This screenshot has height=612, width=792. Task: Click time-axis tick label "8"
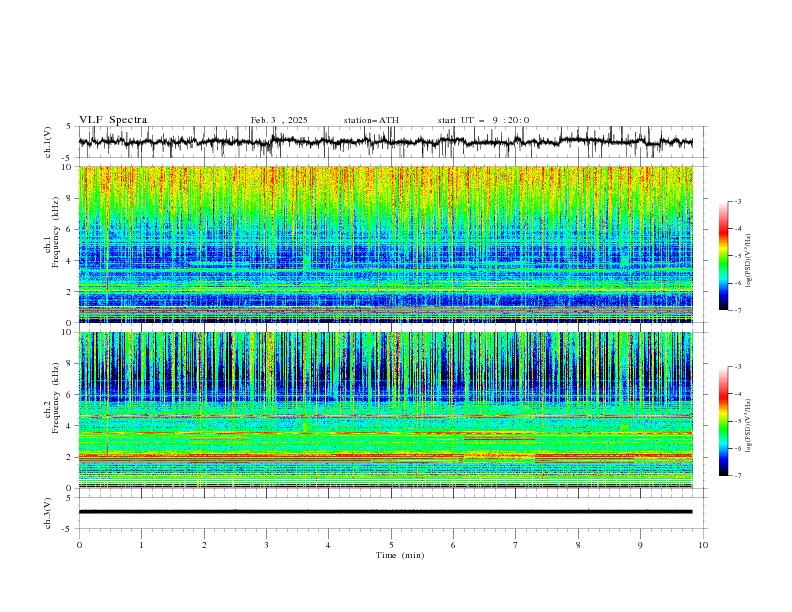[x=578, y=545]
